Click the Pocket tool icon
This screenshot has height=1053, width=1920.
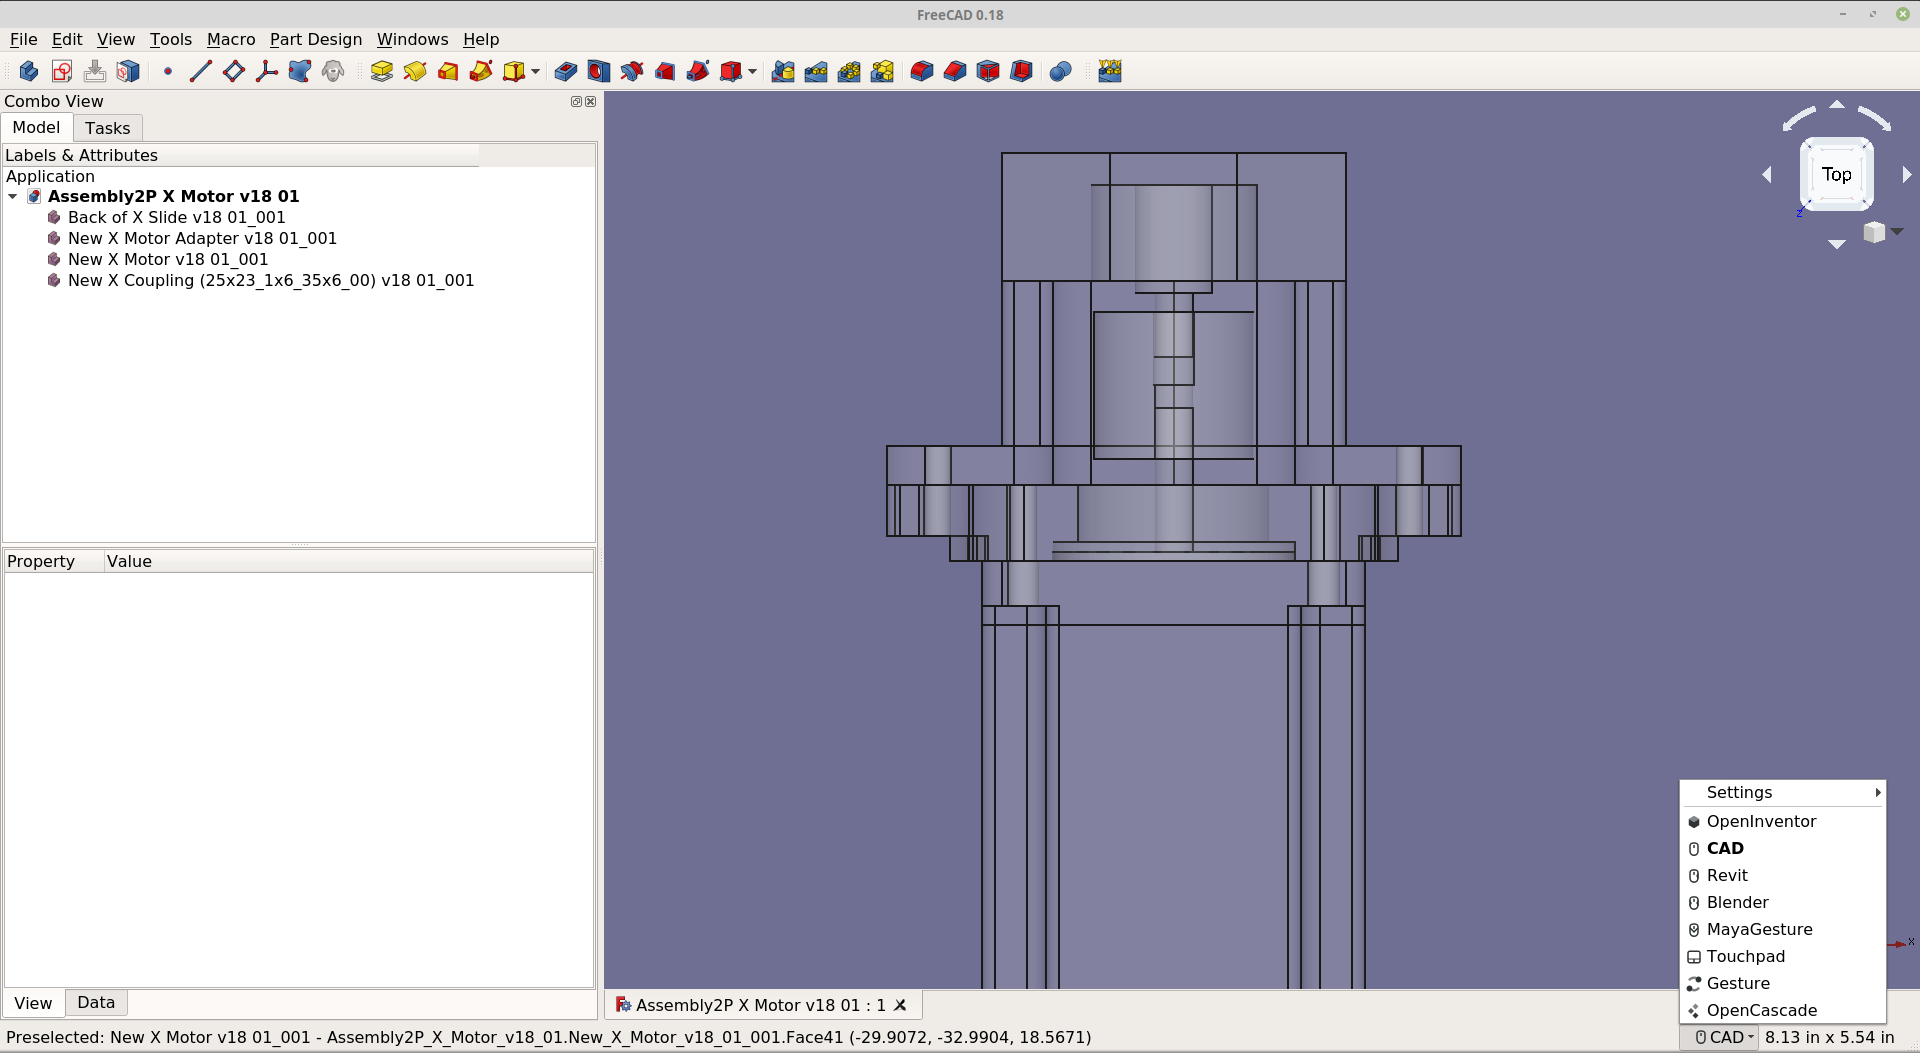coord(566,71)
